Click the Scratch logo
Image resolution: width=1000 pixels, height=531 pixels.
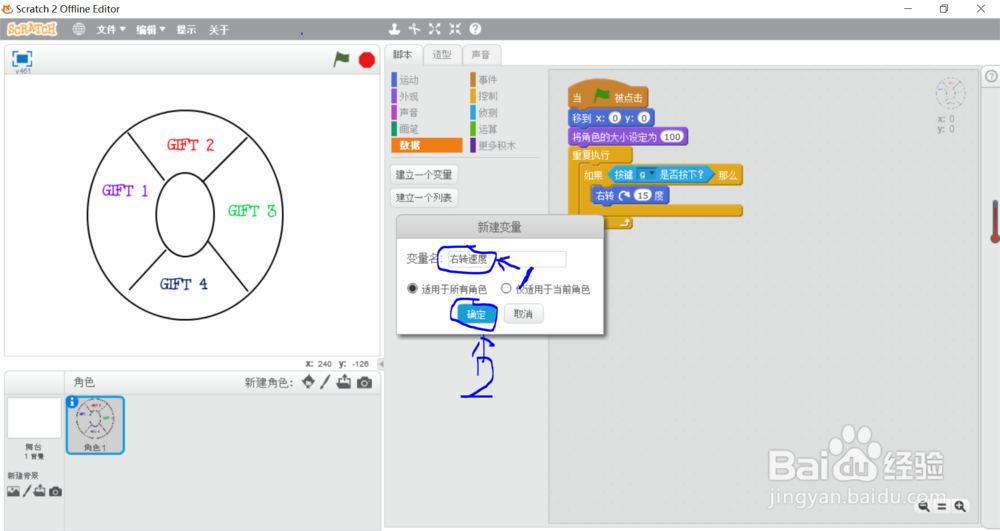[x=32, y=29]
